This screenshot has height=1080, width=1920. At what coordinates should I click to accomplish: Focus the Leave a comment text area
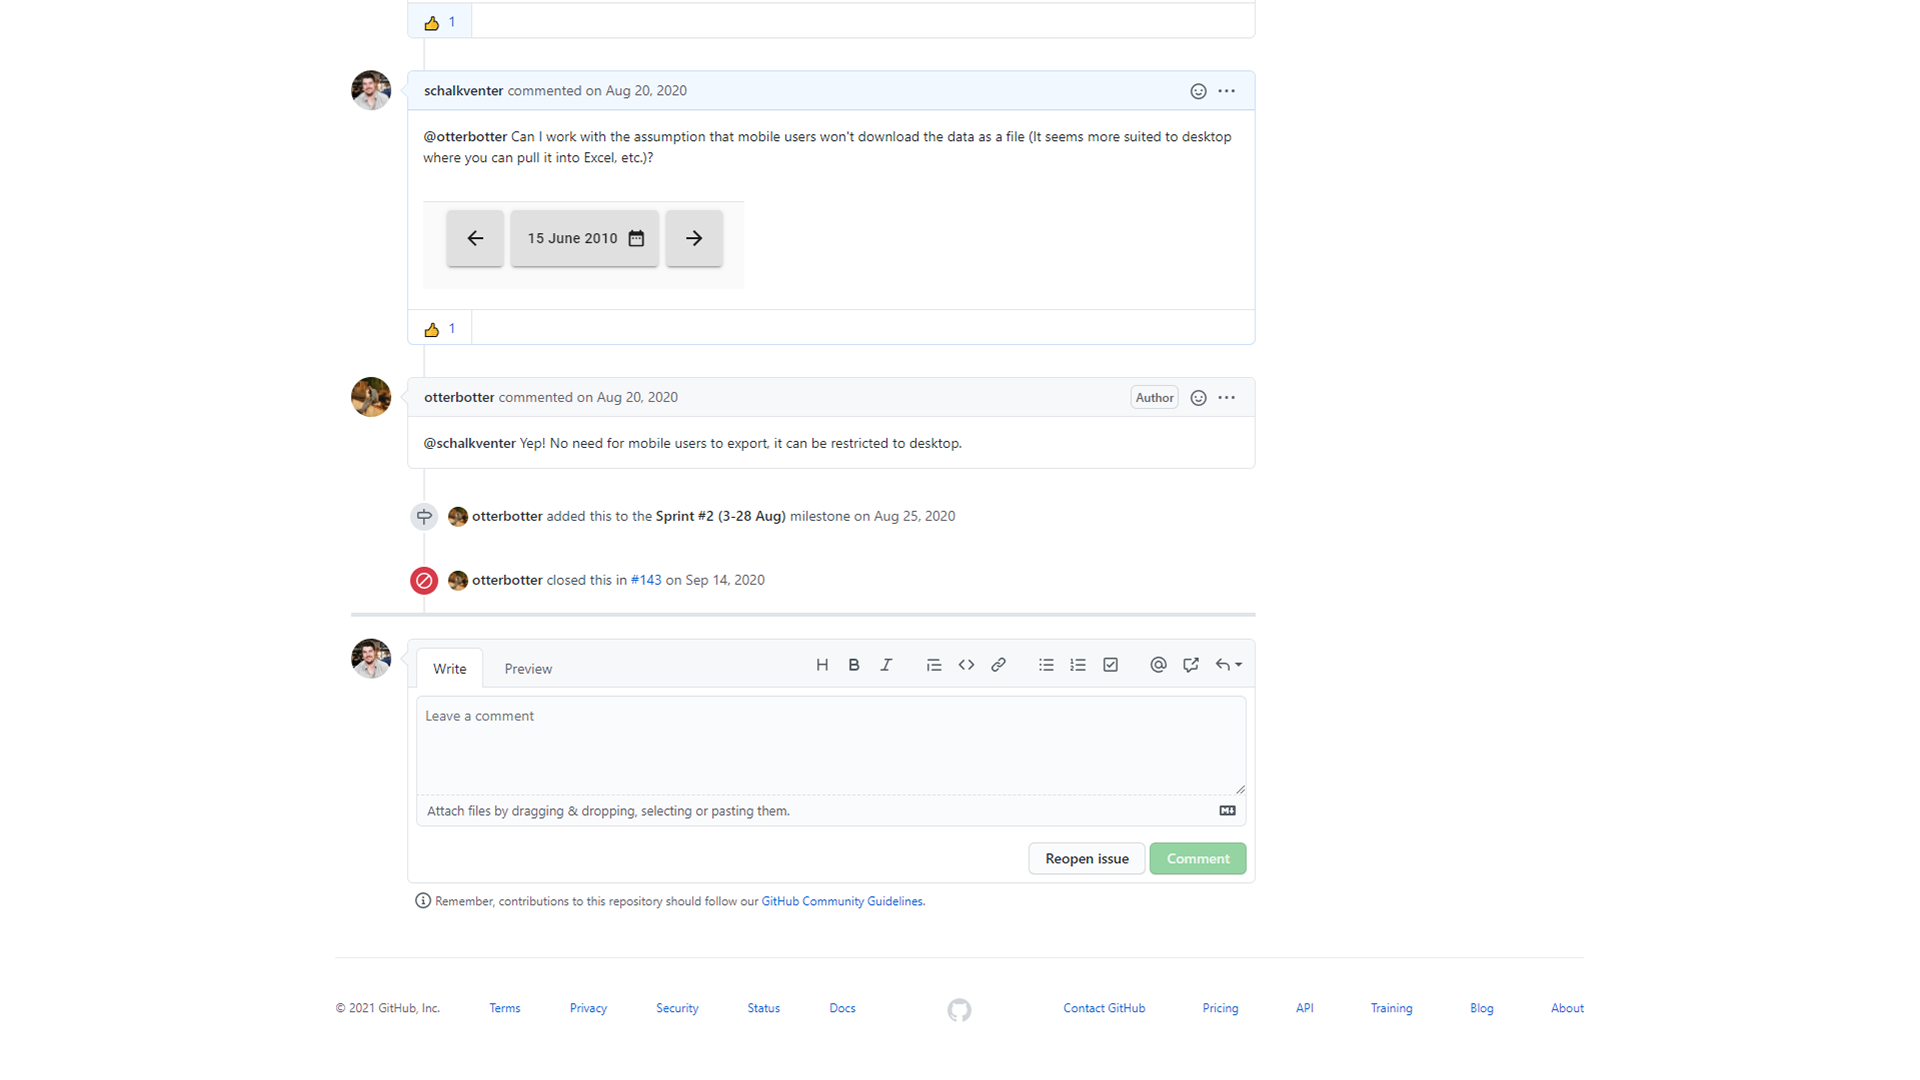pos(830,745)
